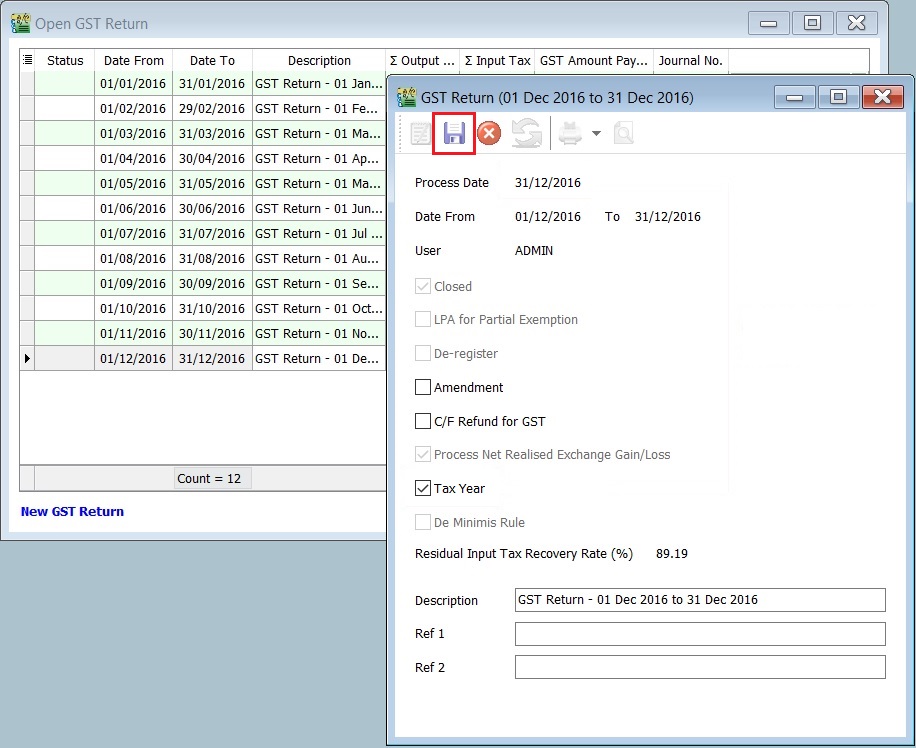The width and height of the screenshot is (916, 748).
Task: Sort by the Date From column header
Action: click(133, 60)
